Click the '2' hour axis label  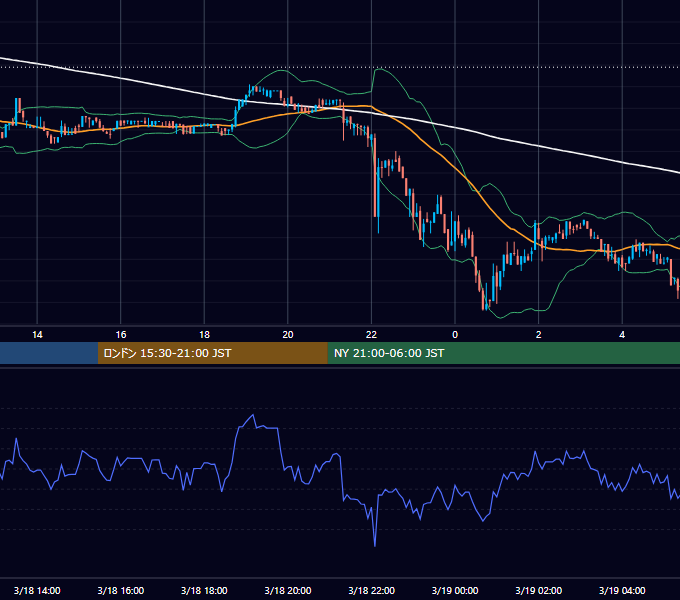click(539, 335)
